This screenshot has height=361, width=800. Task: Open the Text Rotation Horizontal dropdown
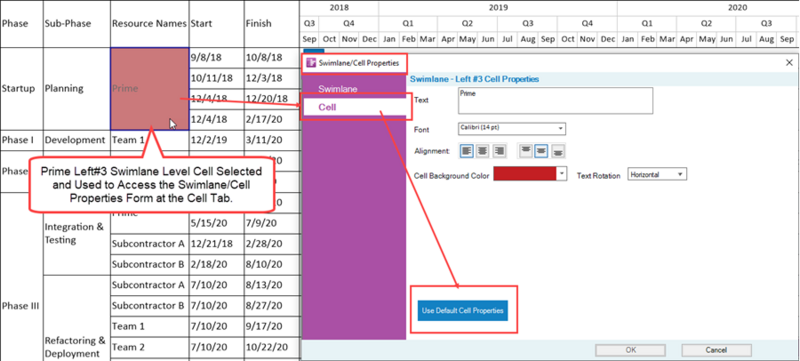tap(657, 174)
